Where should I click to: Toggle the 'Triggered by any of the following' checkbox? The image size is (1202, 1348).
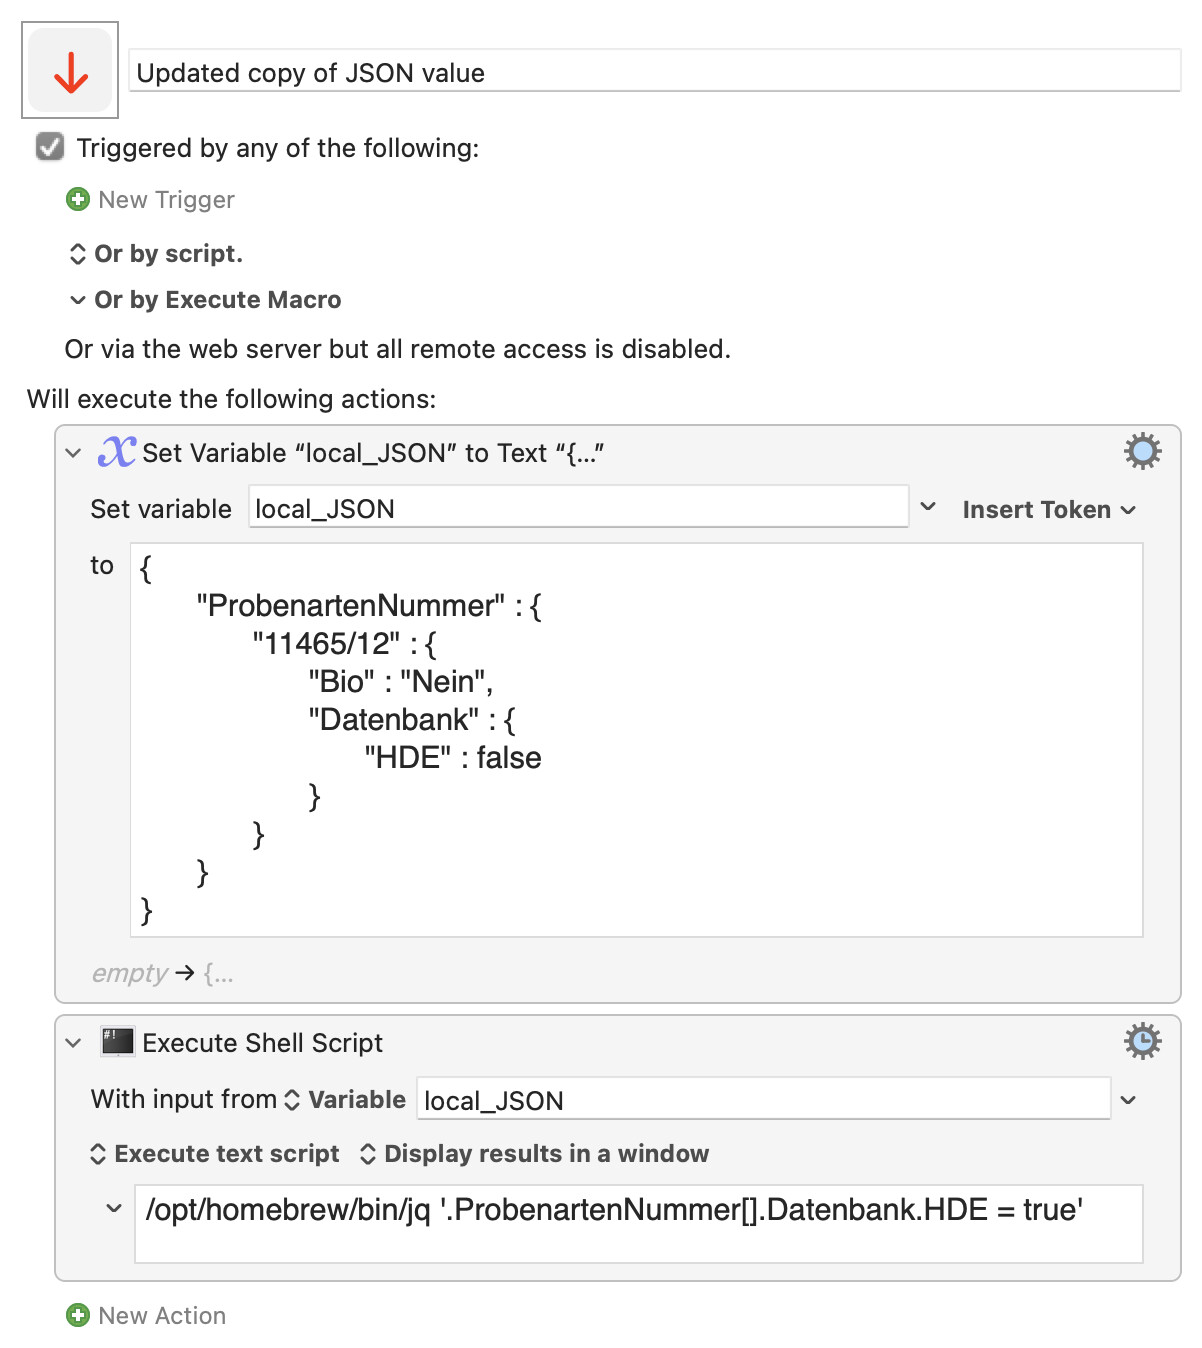[50, 148]
